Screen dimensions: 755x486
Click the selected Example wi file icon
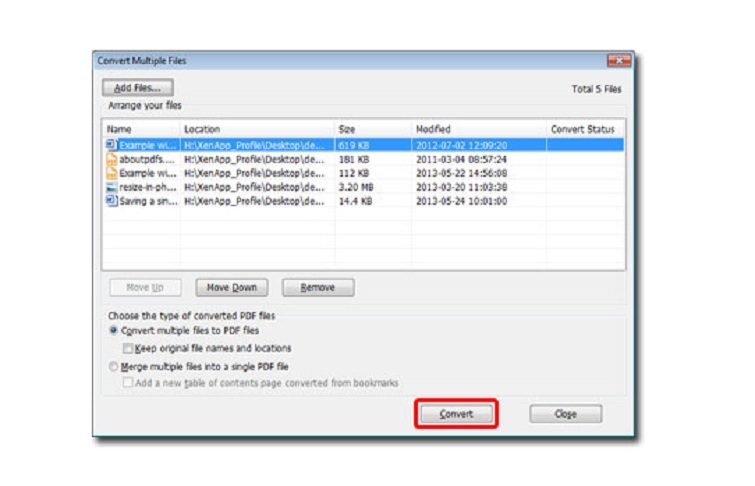[x=112, y=145]
